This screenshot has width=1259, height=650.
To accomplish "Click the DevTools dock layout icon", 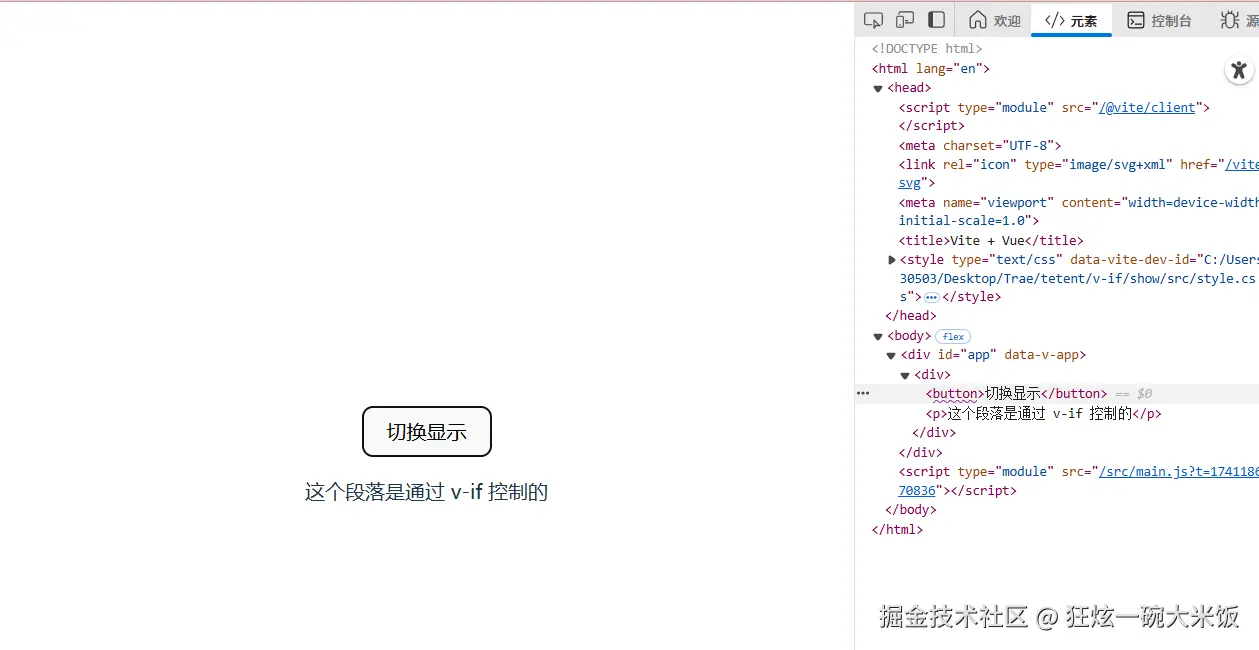I will tap(937, 19).
